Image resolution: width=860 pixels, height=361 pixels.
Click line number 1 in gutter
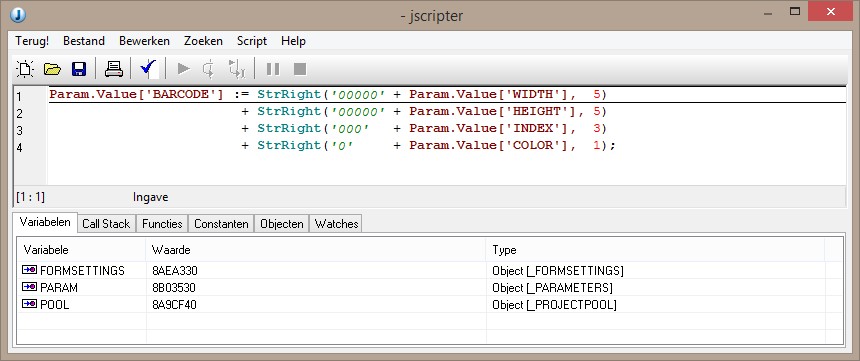19,97
